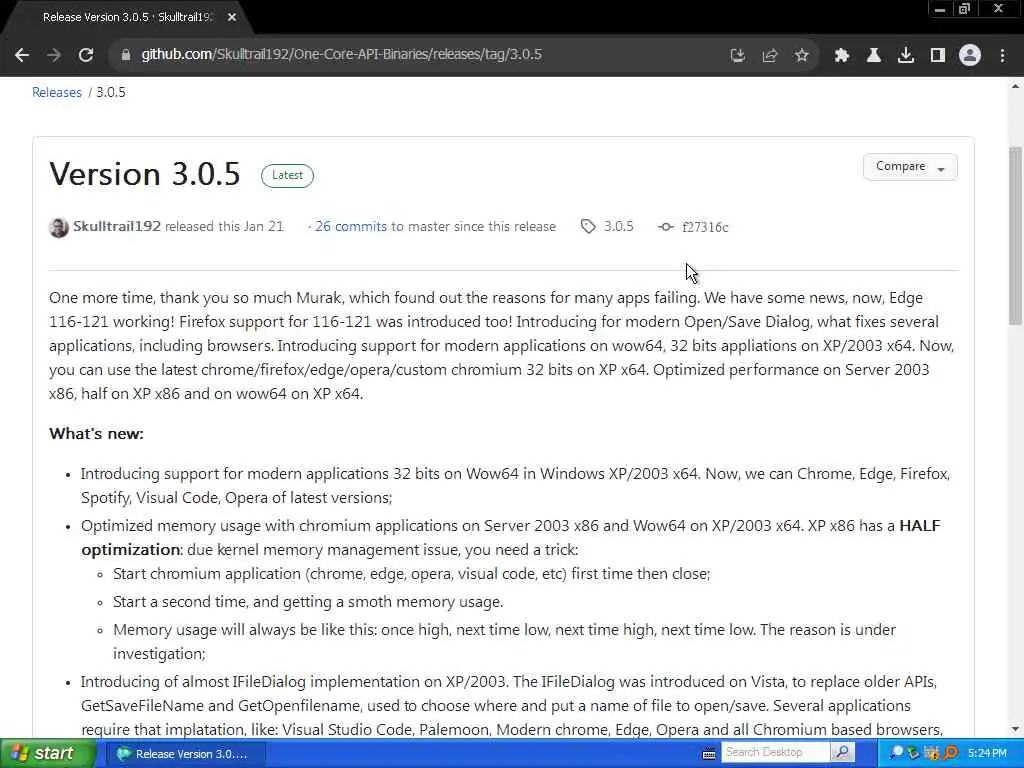Select the Release Version 3.0.5 browser tab
Image resolution: width=1024 pixels, height=768 pixels.
click(x=127, y=18)
